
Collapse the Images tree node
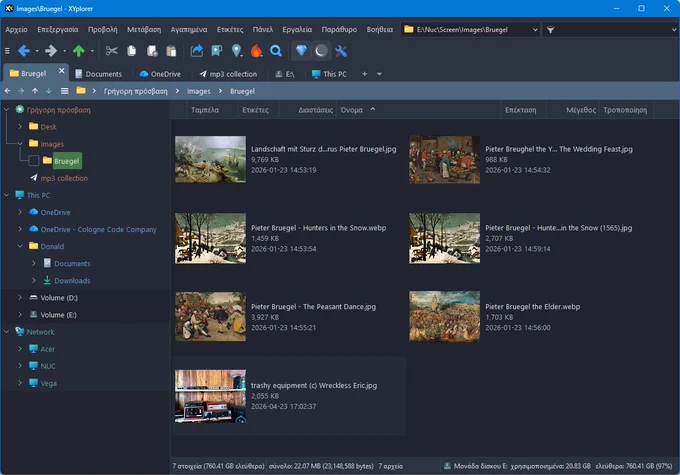pos(20,144)
